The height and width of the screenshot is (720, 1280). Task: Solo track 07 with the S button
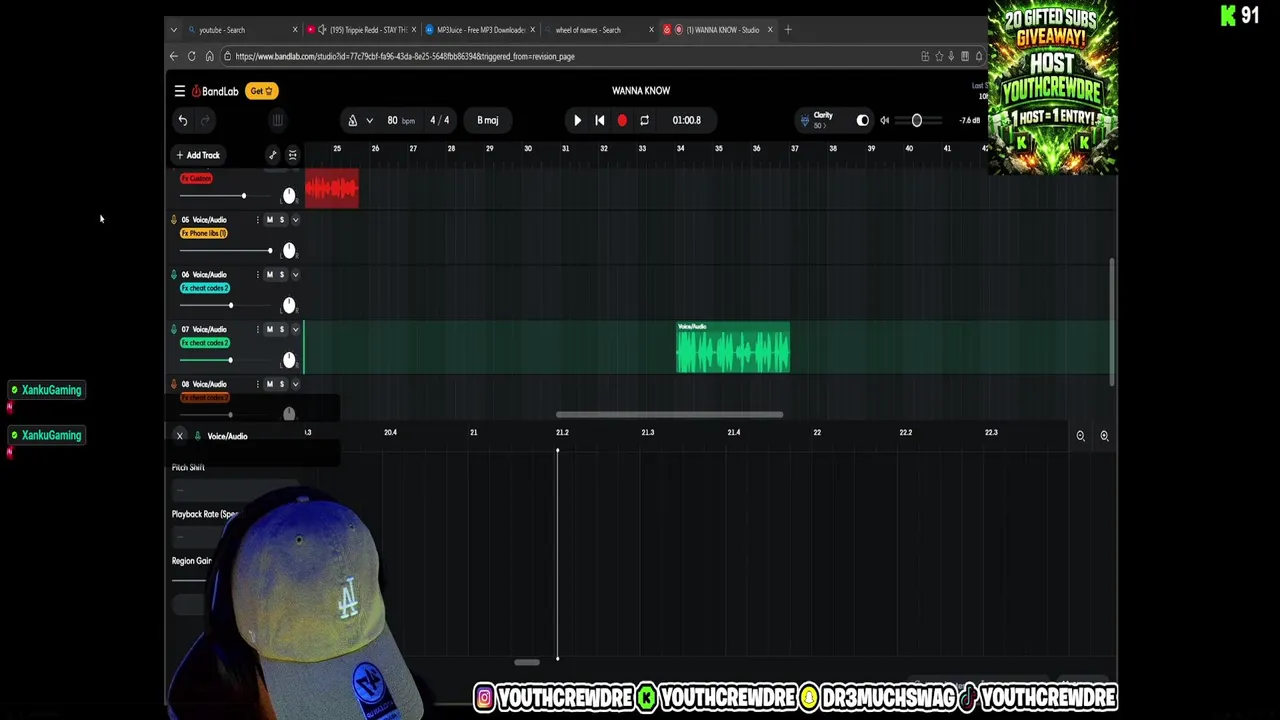click(281, 329)
